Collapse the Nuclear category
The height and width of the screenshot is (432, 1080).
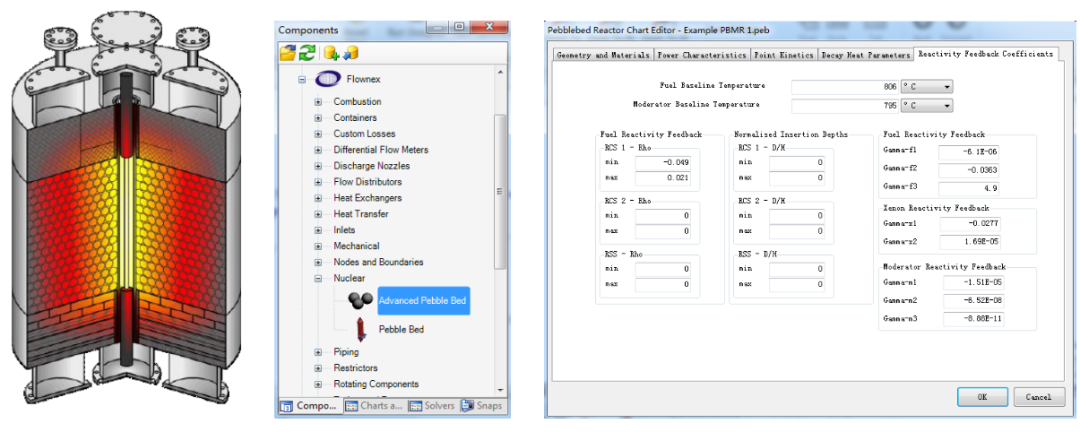[318, 278]
